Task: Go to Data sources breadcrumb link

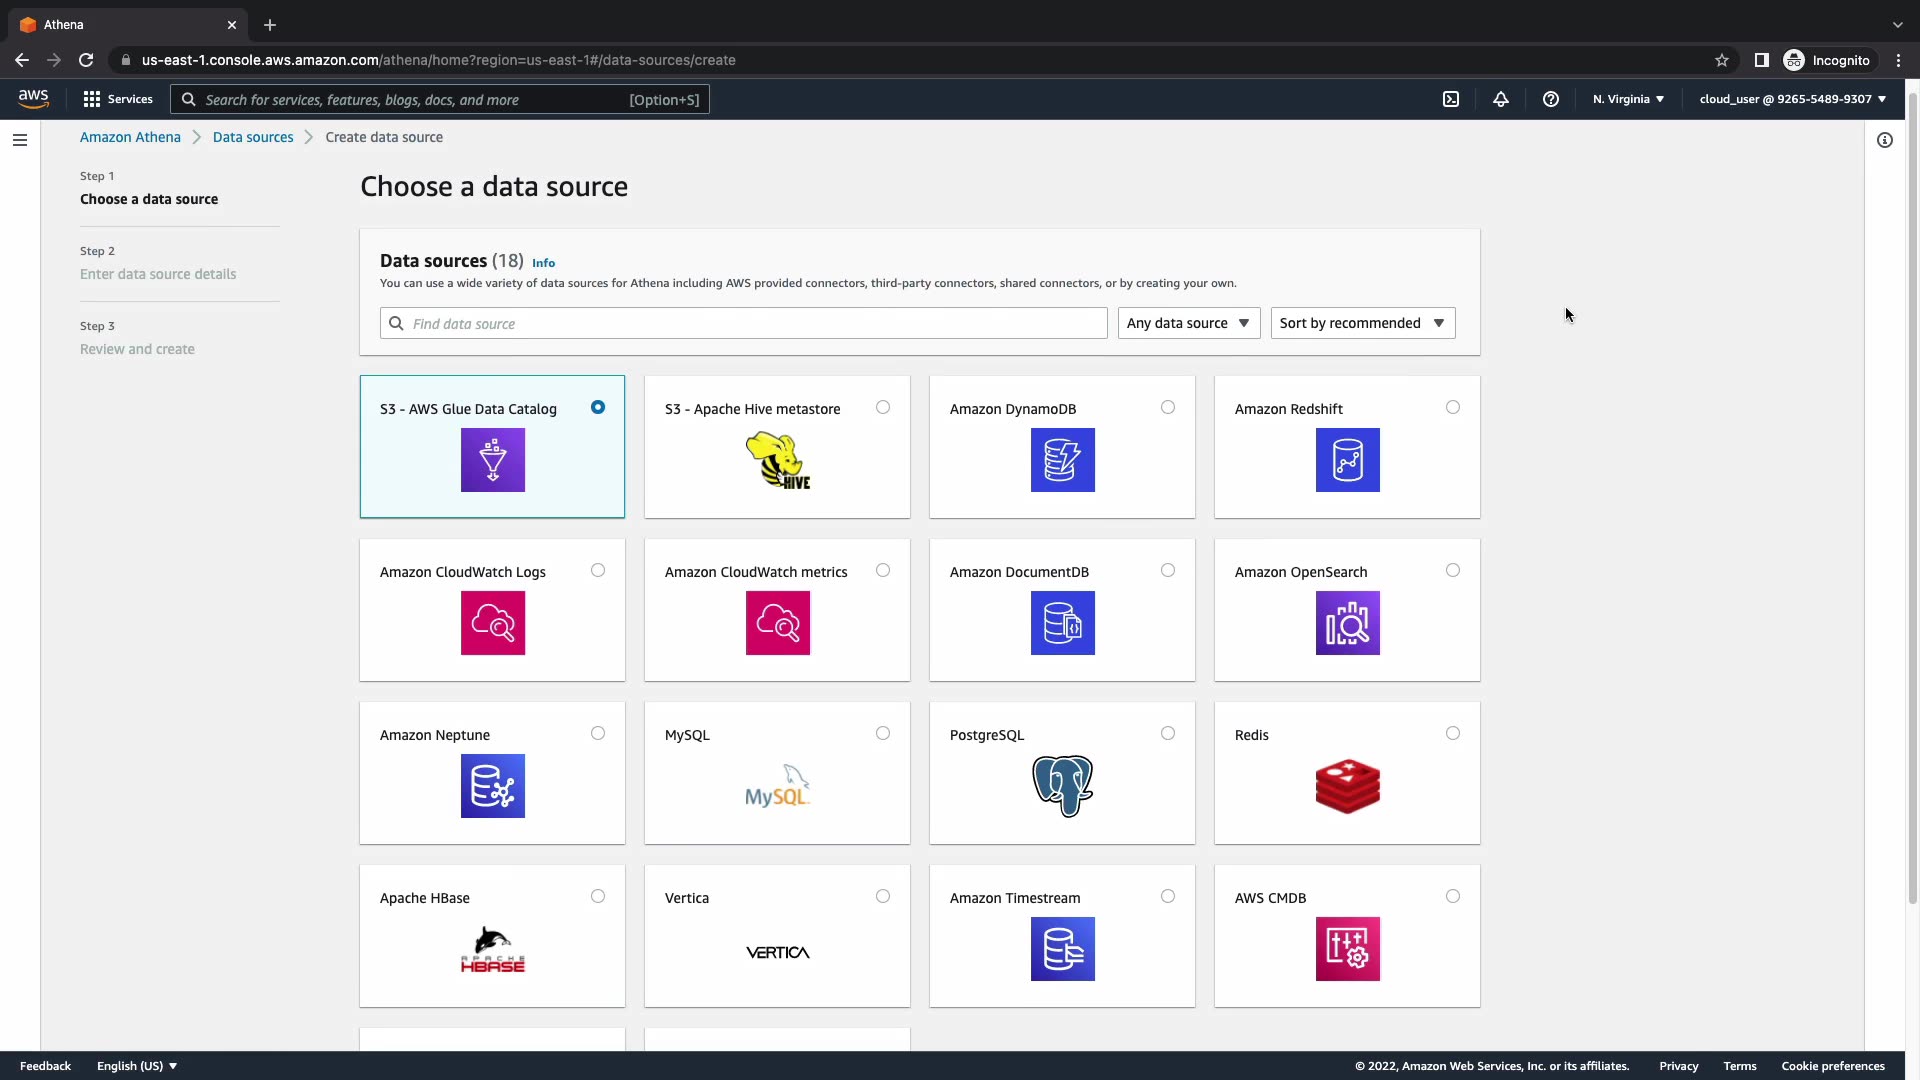Action: 253,137
